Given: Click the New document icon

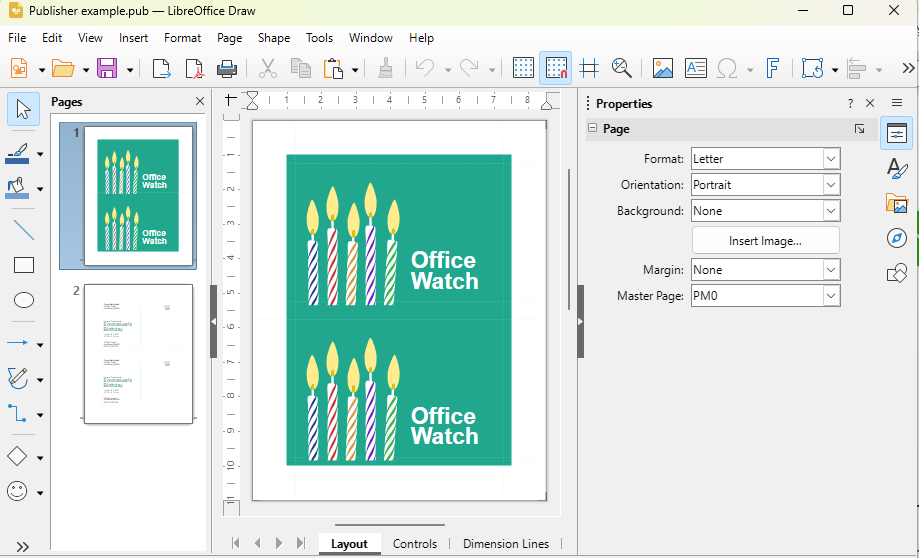Looking at the screenshot, I should (19, 69).
